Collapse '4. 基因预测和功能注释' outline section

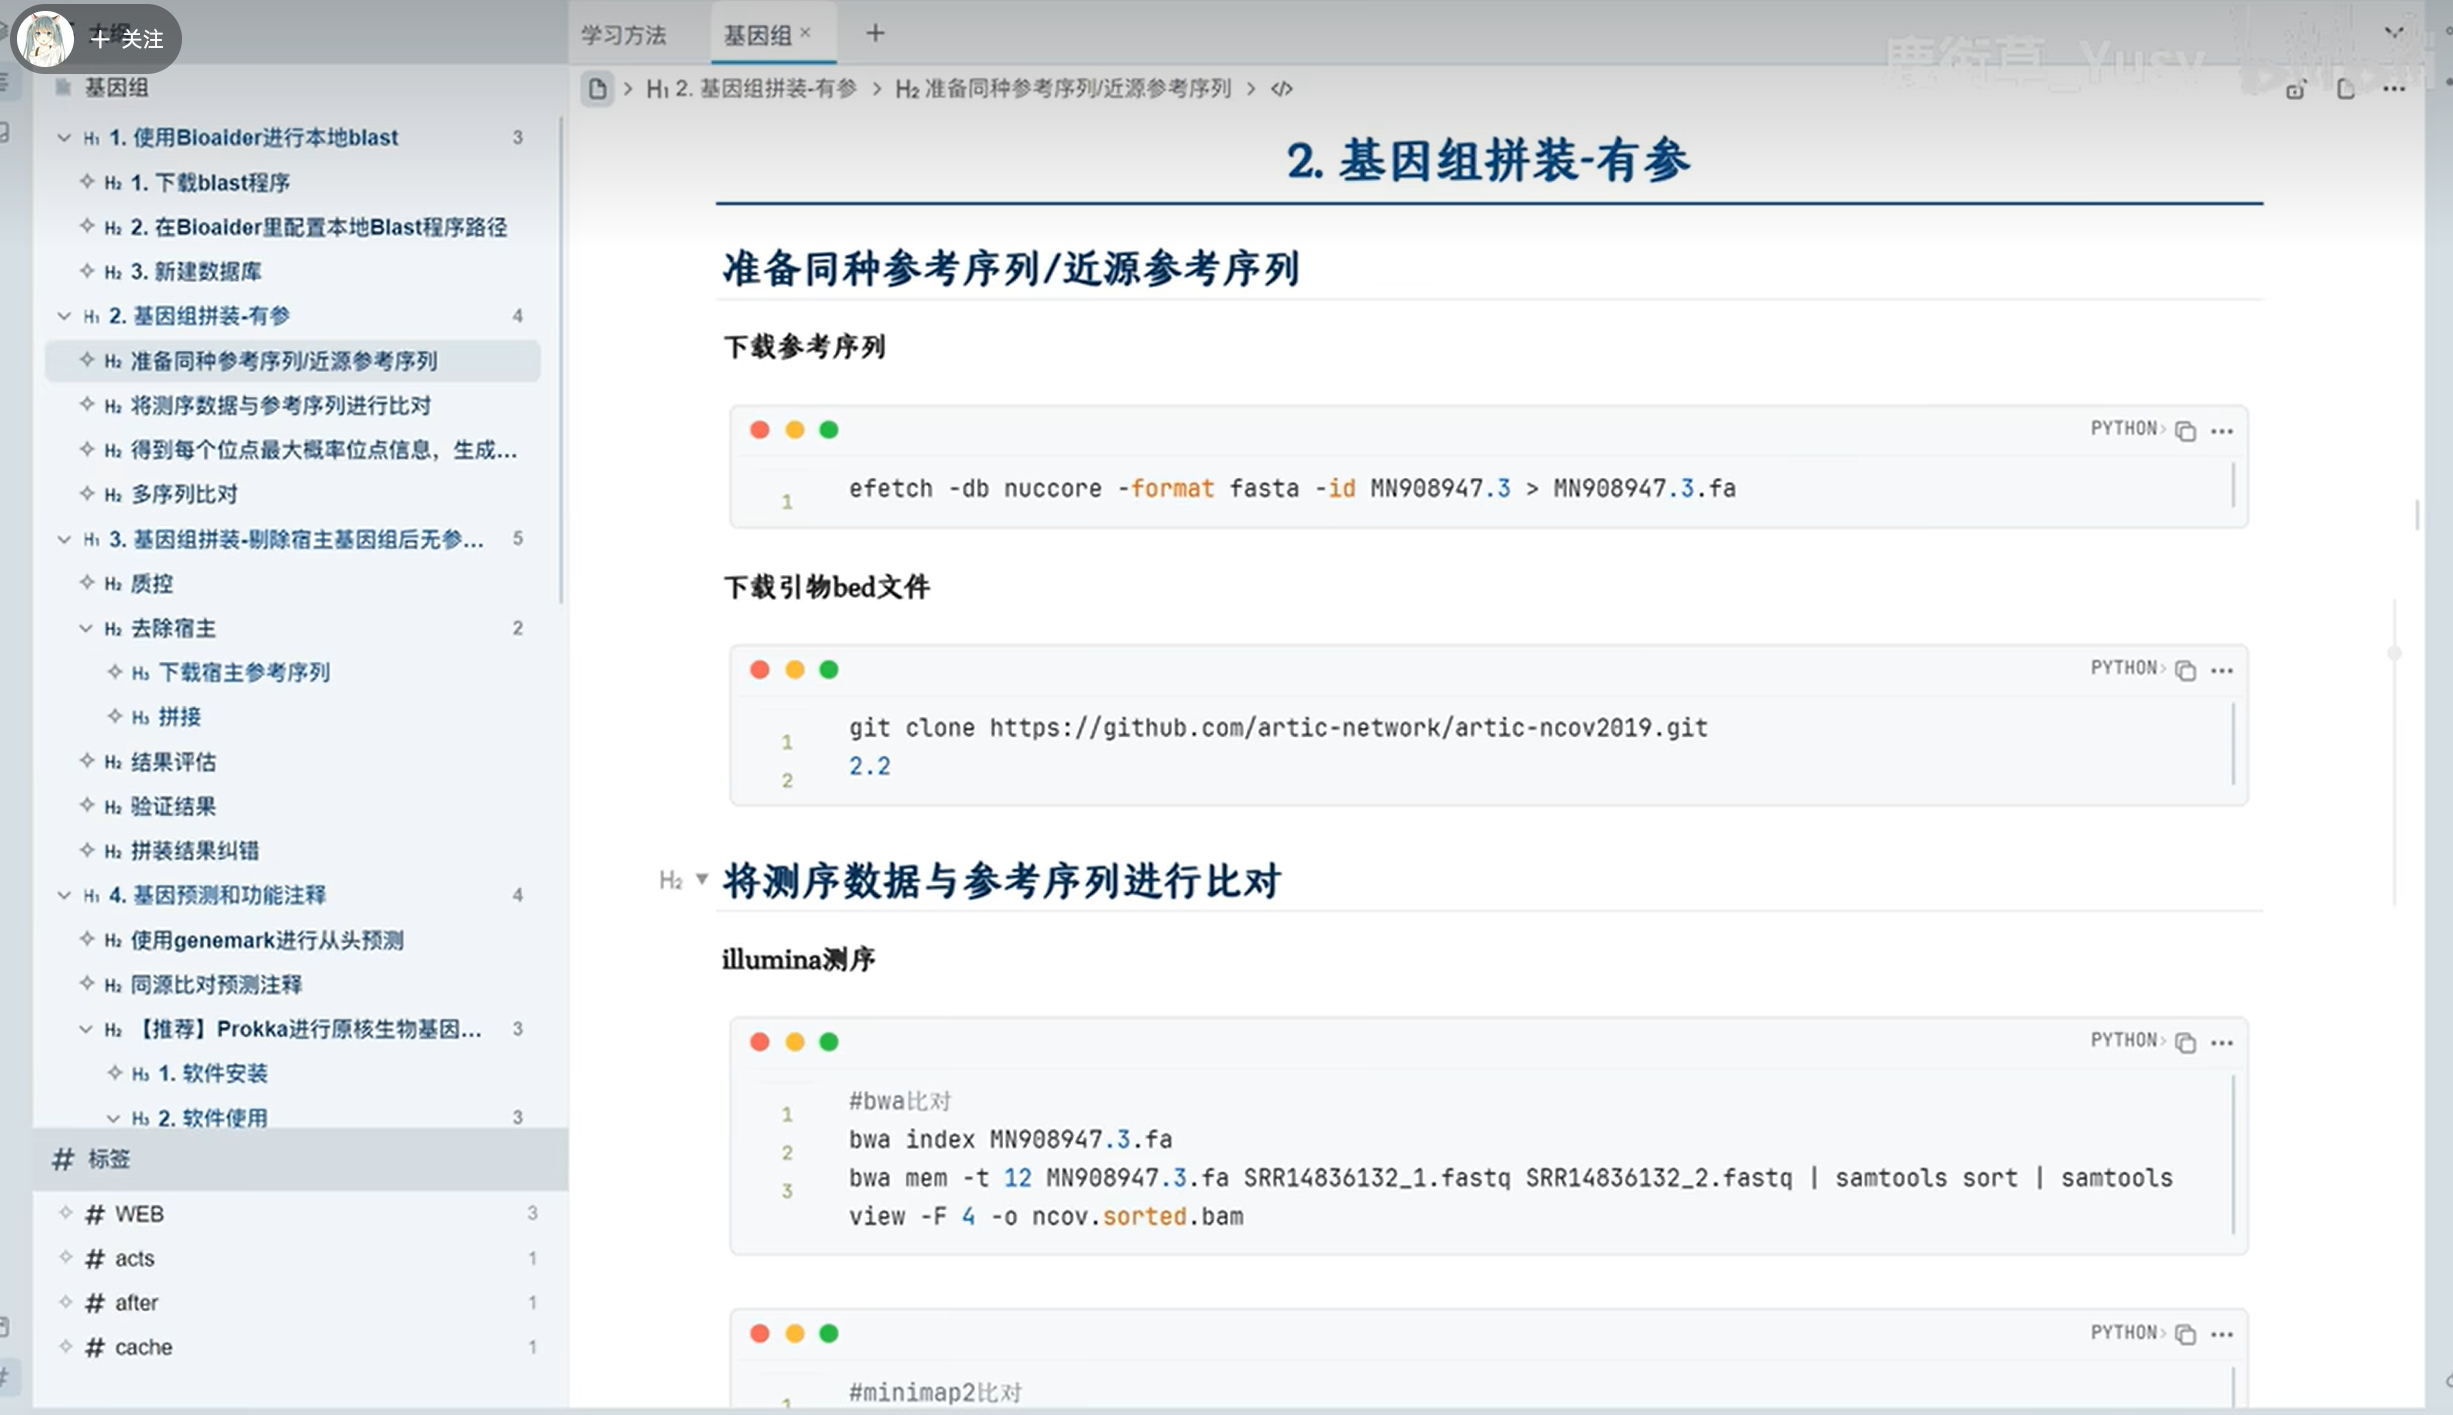click(64, 895)
